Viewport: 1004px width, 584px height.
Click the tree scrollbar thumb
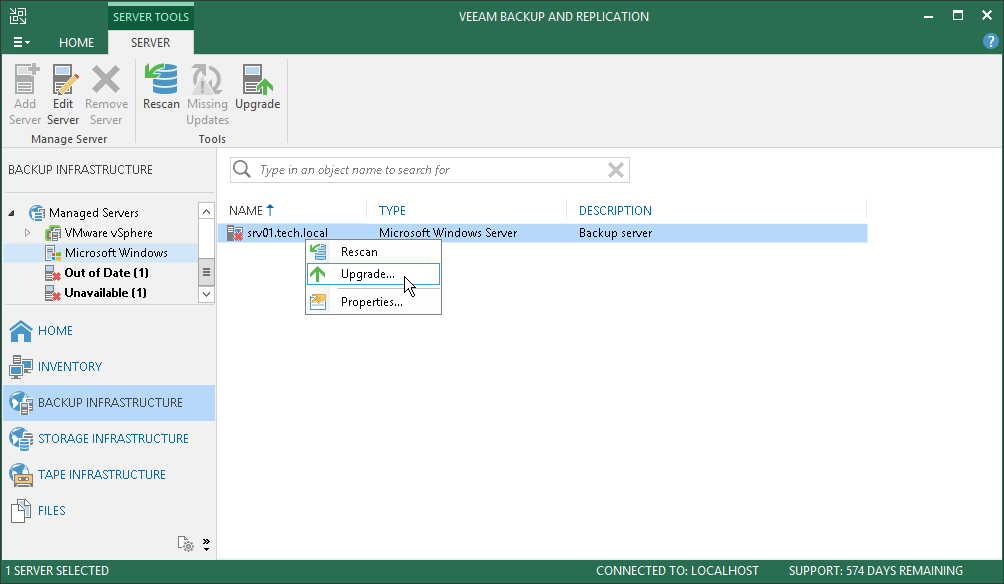point(206,272)
